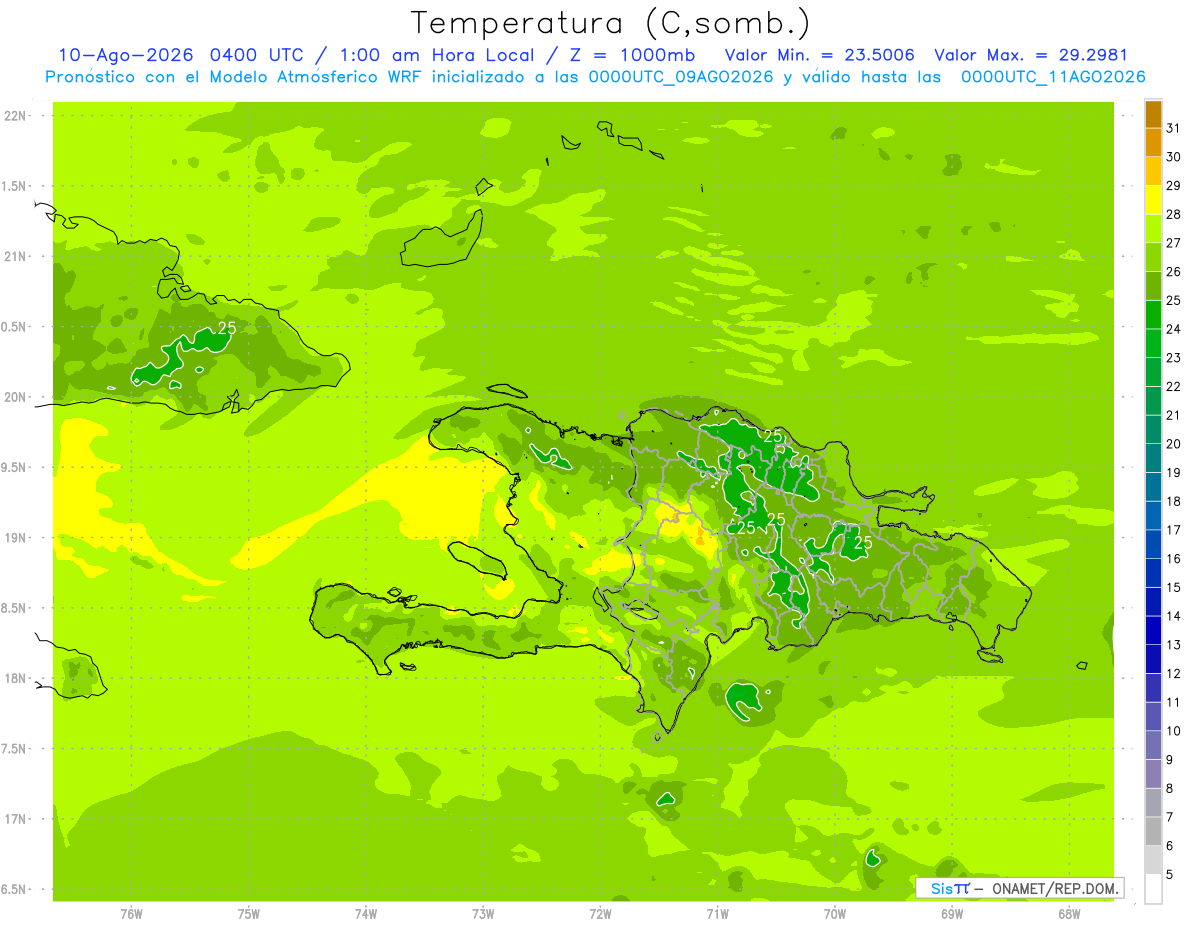The image size is (1200, 927).
Task: Click the '70W' longitude label
Action: (x=834, y=914)
